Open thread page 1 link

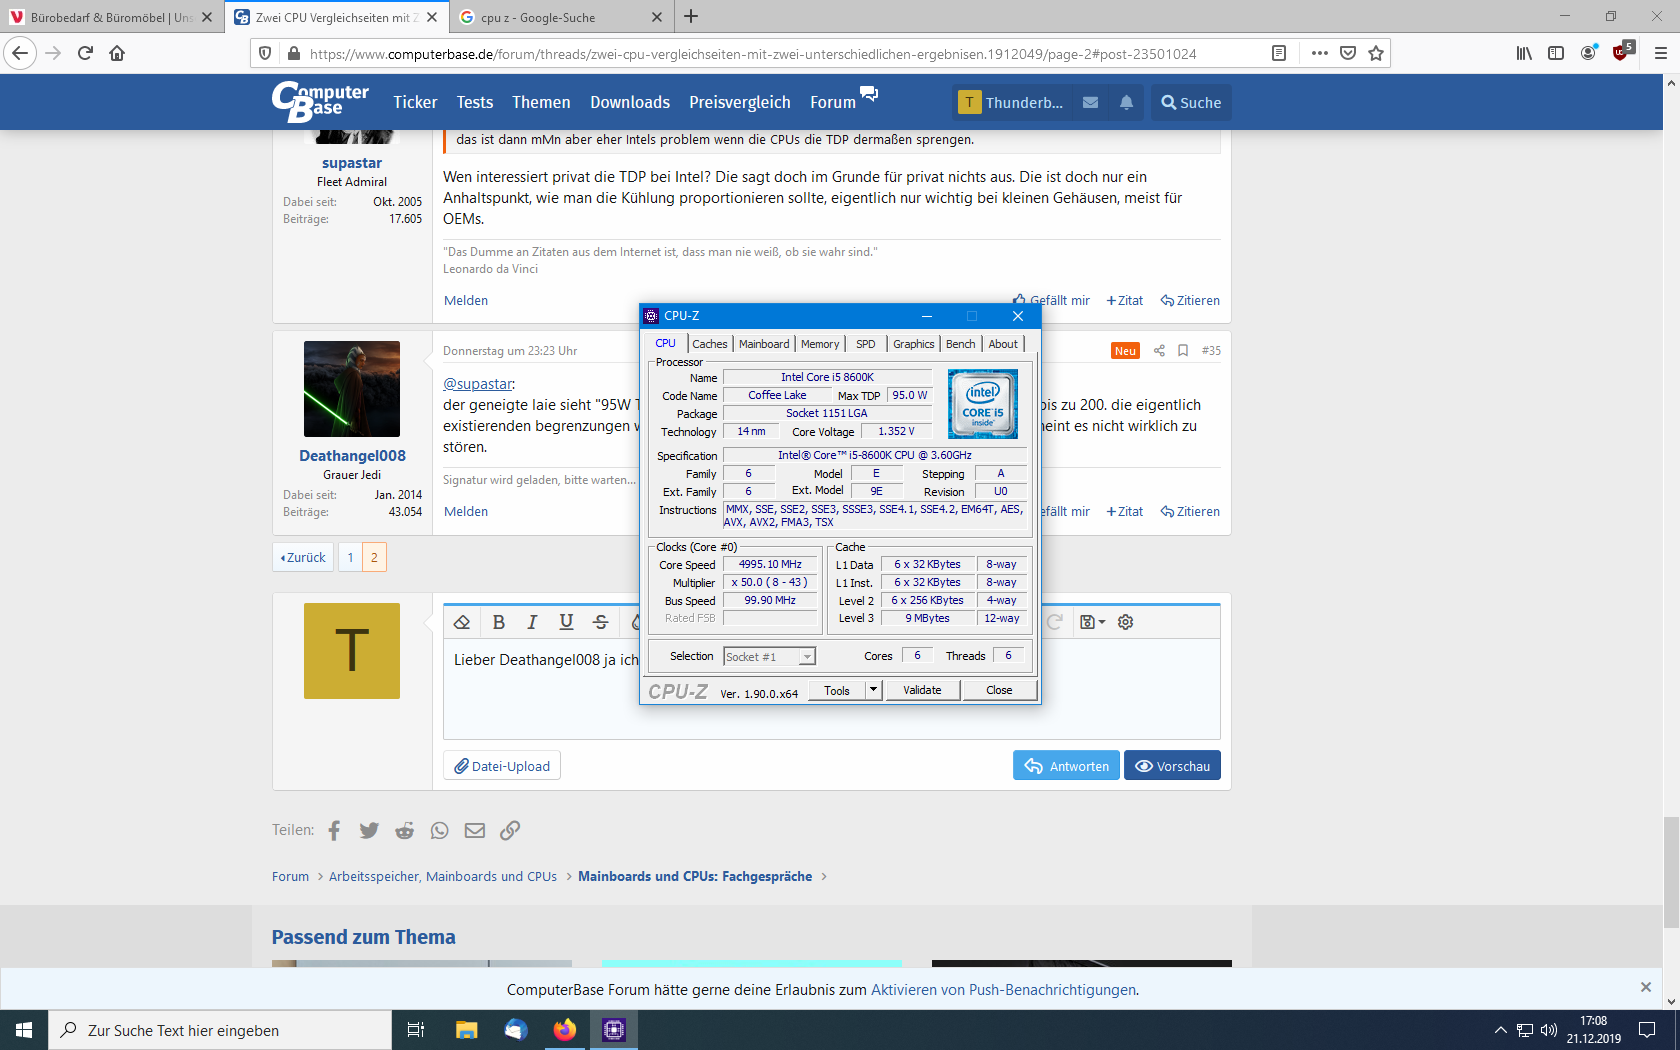coord(350,557)
